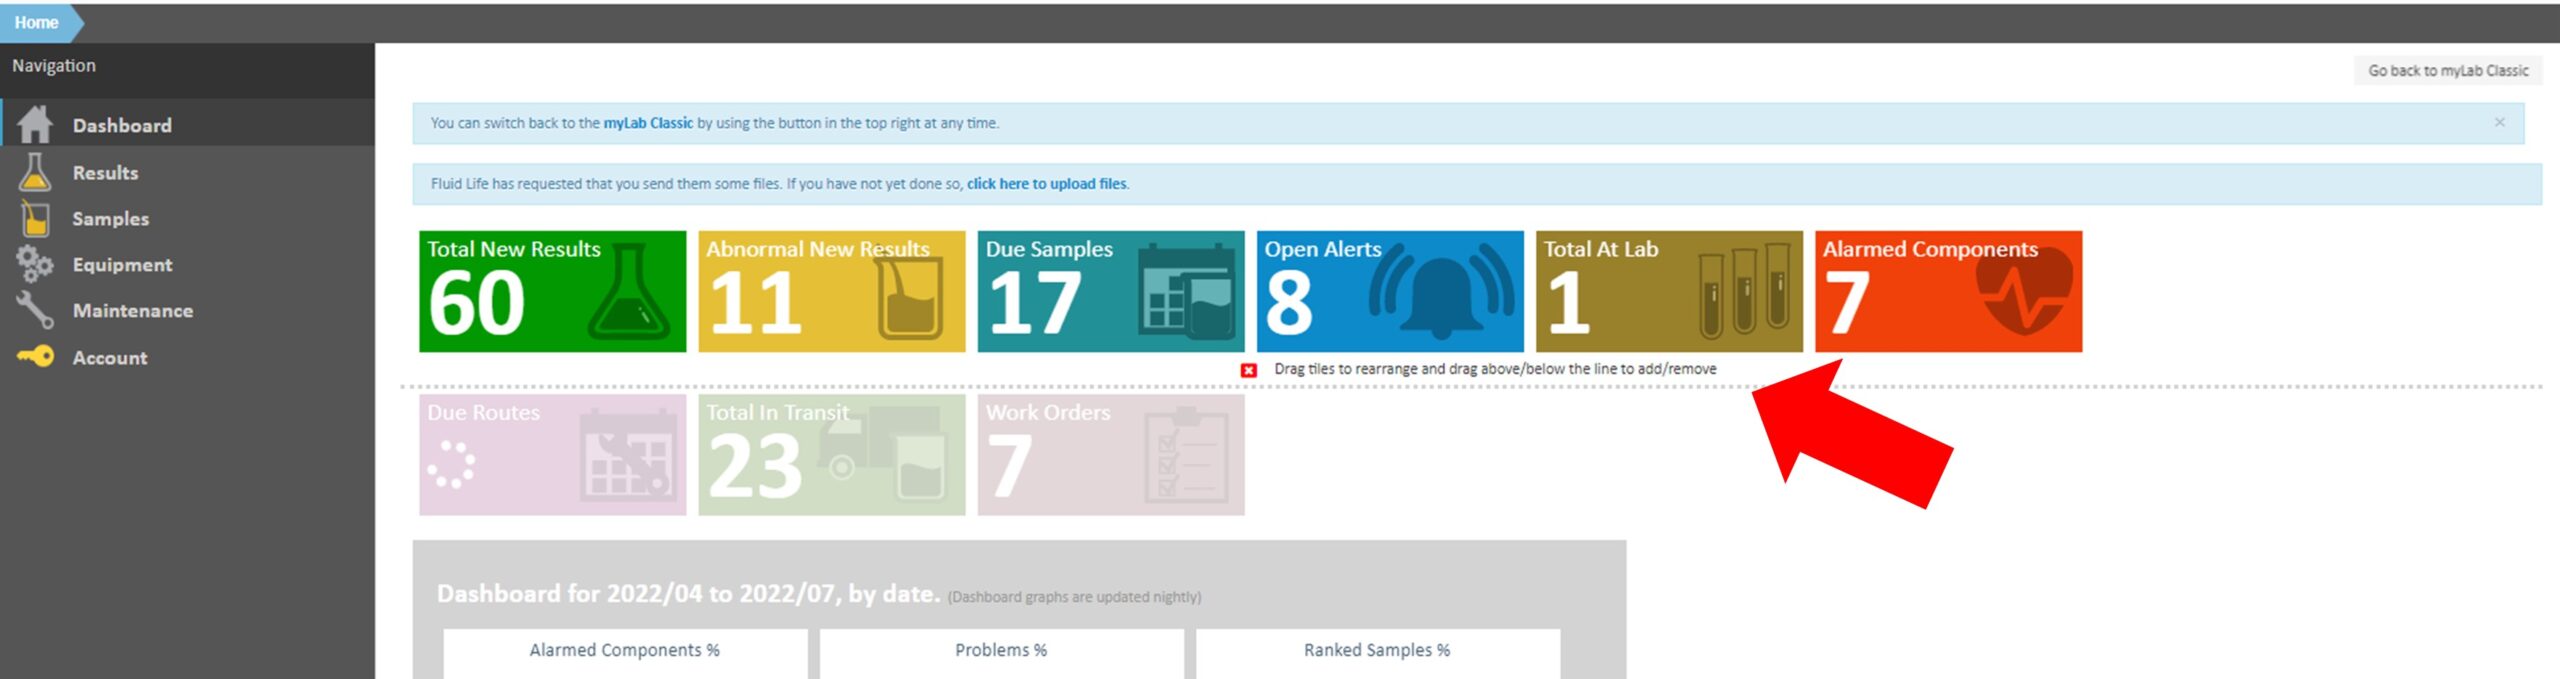This screenshot has width=2560, height=679.
Task: Click the Total At Lab tile
Action: coord(1668,291)
